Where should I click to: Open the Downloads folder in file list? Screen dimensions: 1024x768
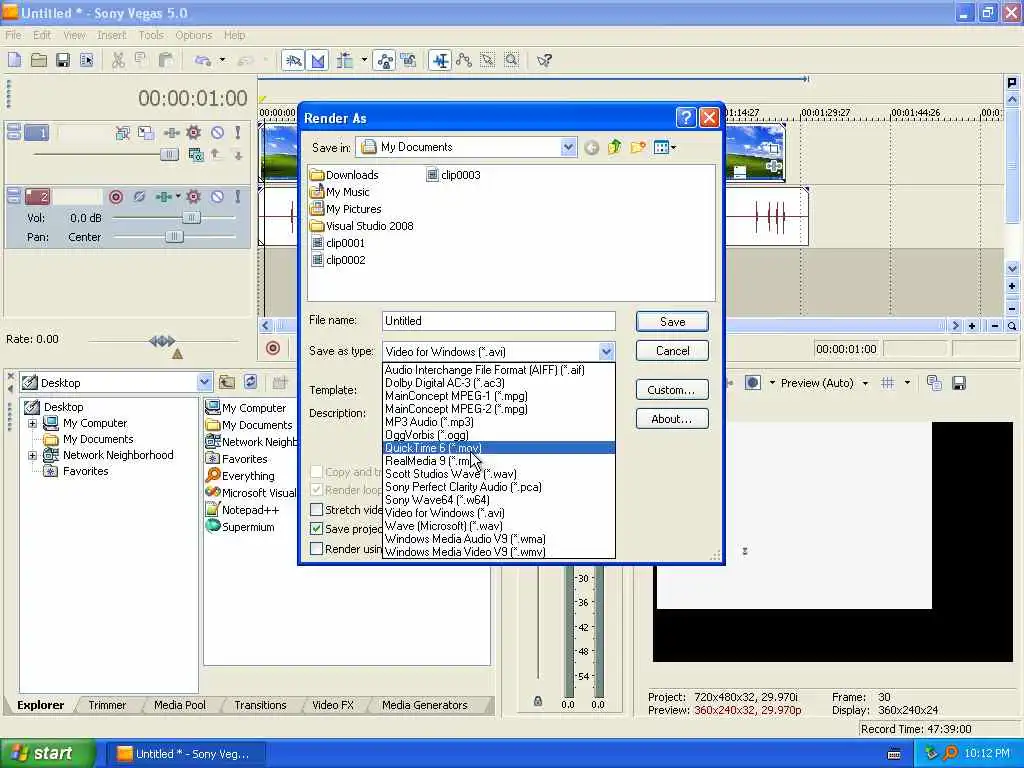coord(344,175)
